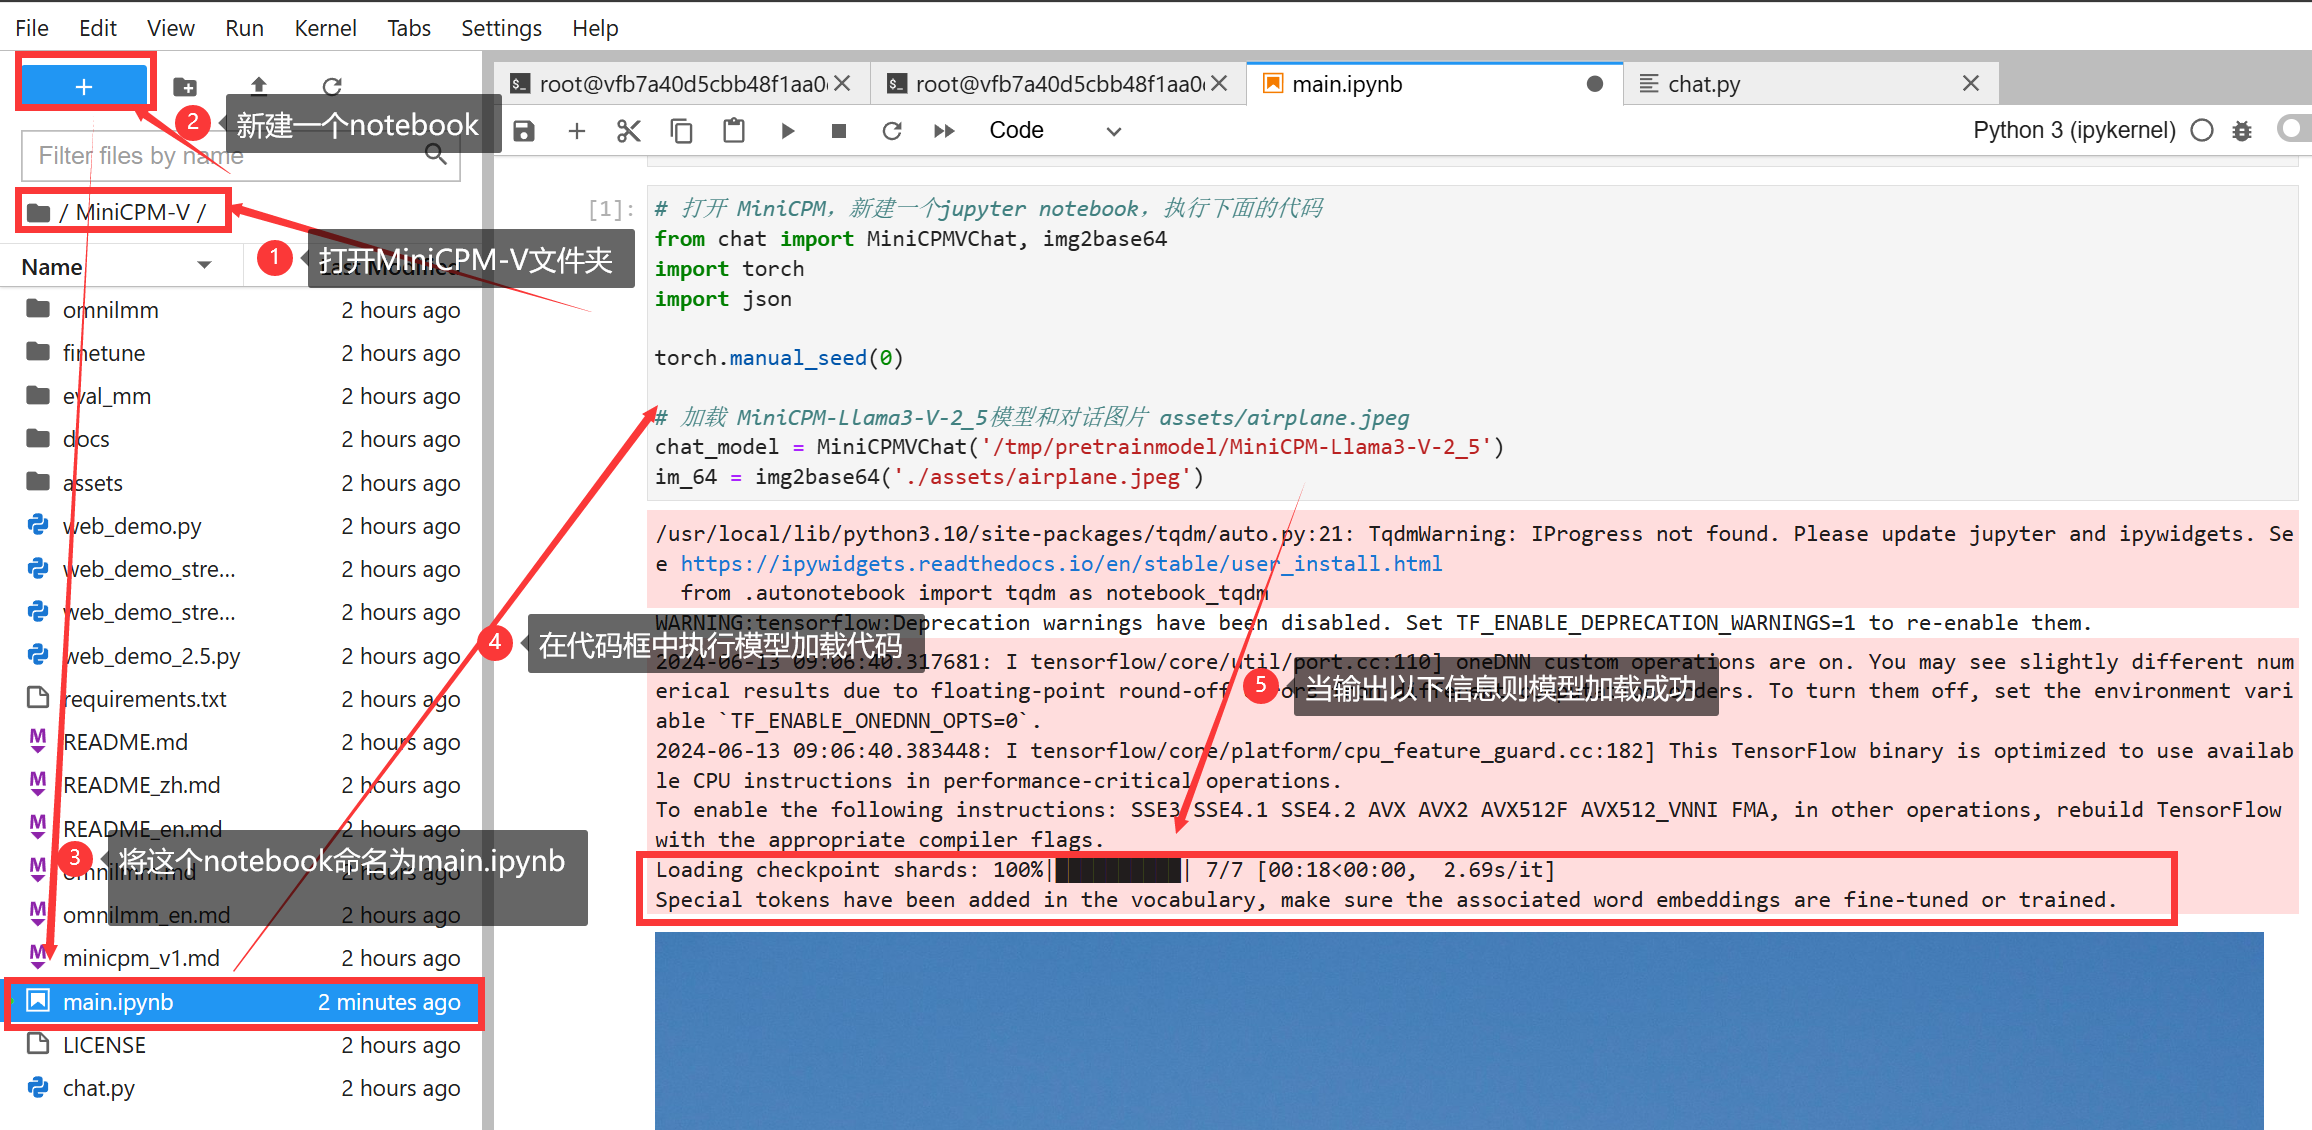Open the Kernel menu
Image resolution: width=2312 pixels, height=1130 pixels.
(325, 28)
